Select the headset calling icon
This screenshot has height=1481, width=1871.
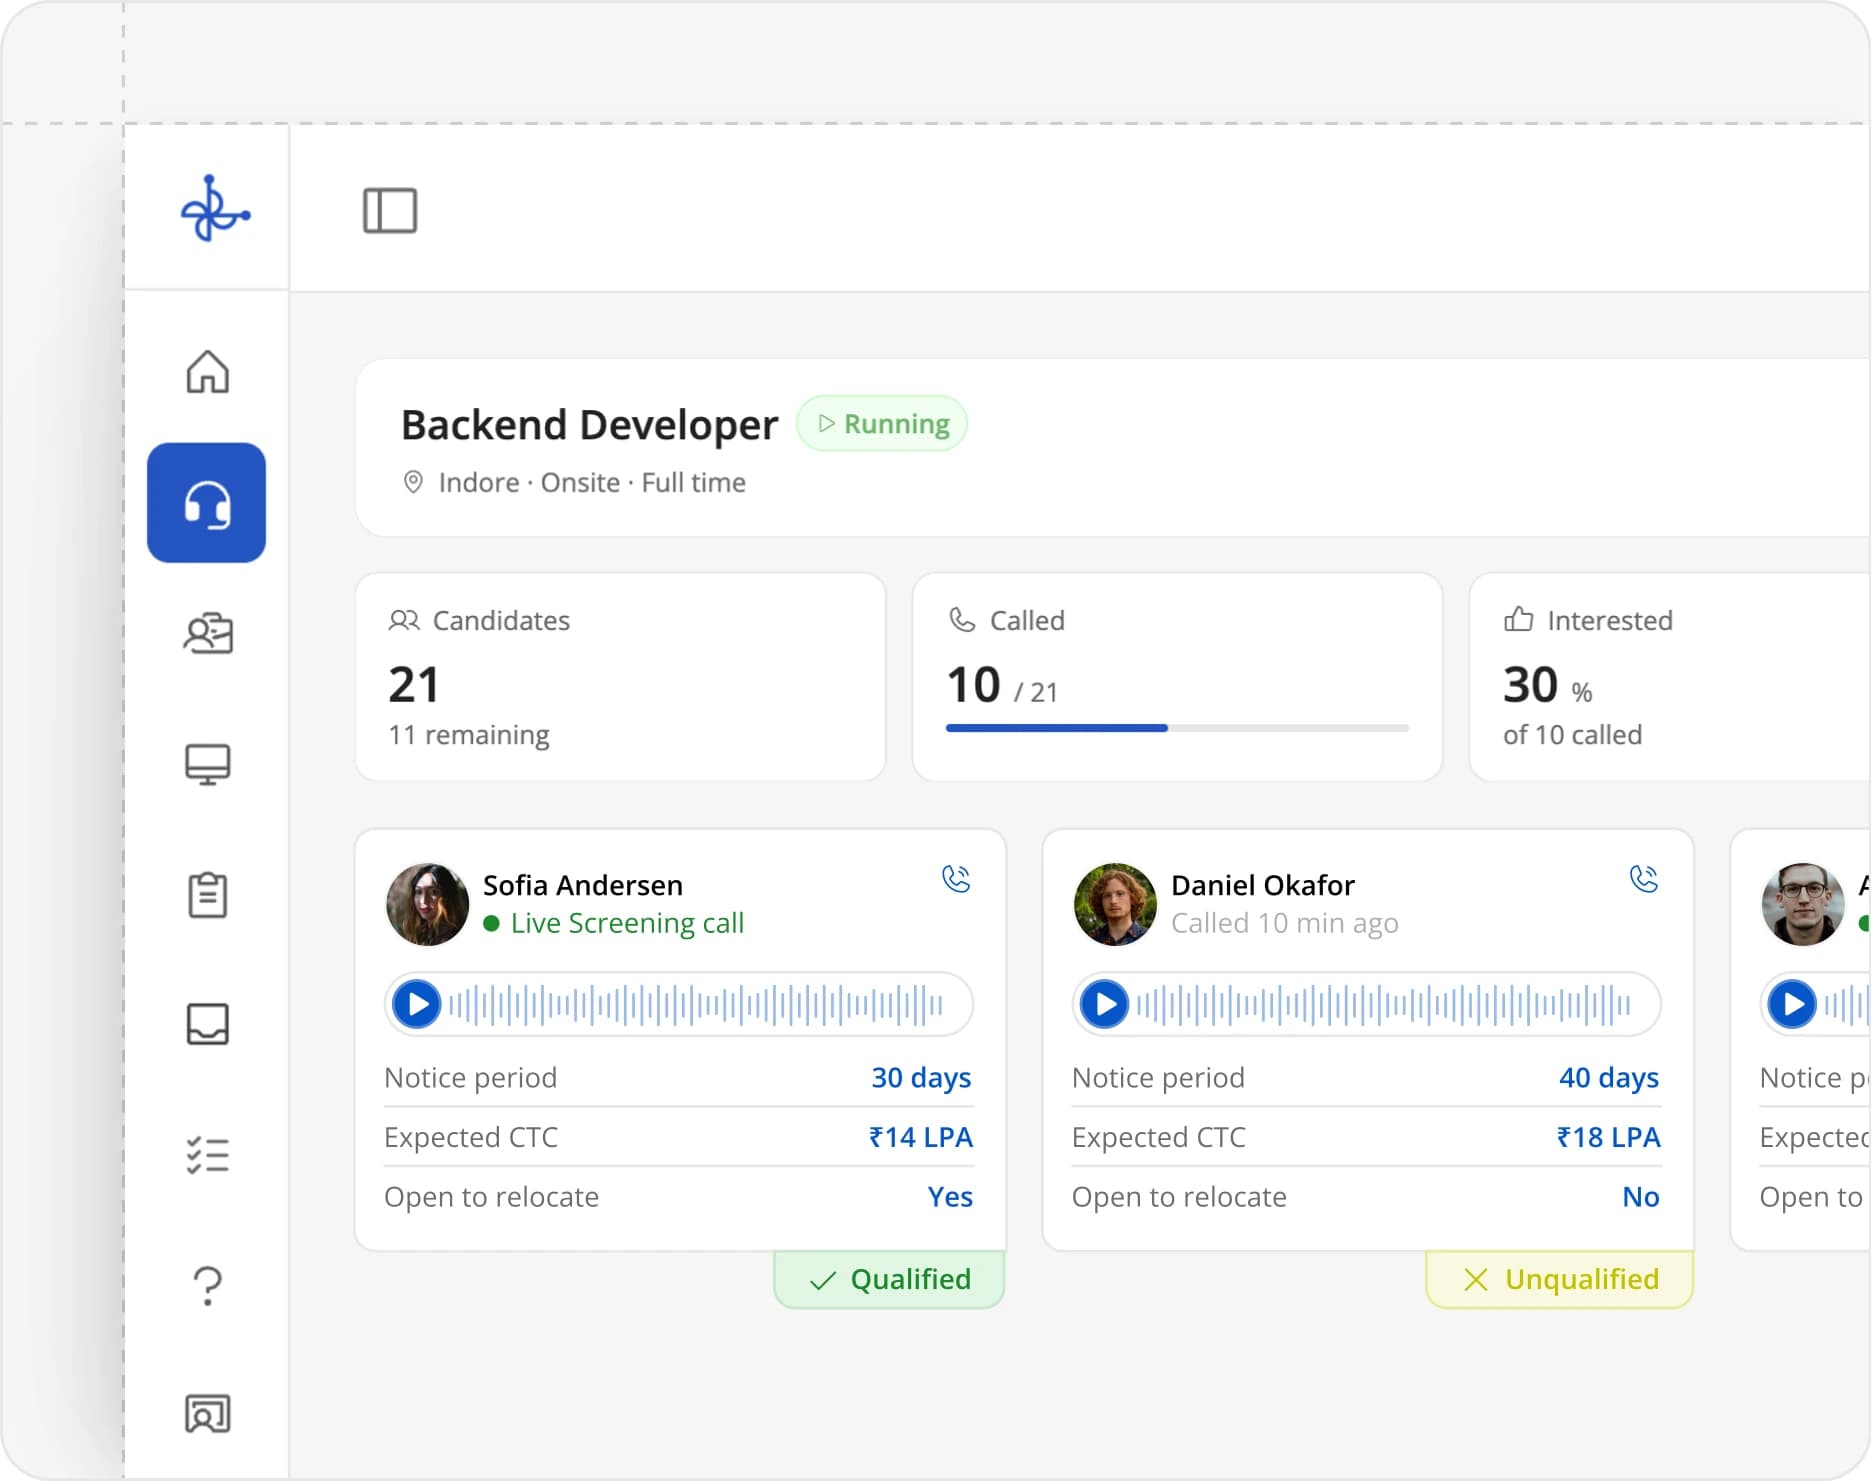coord(207,503)
